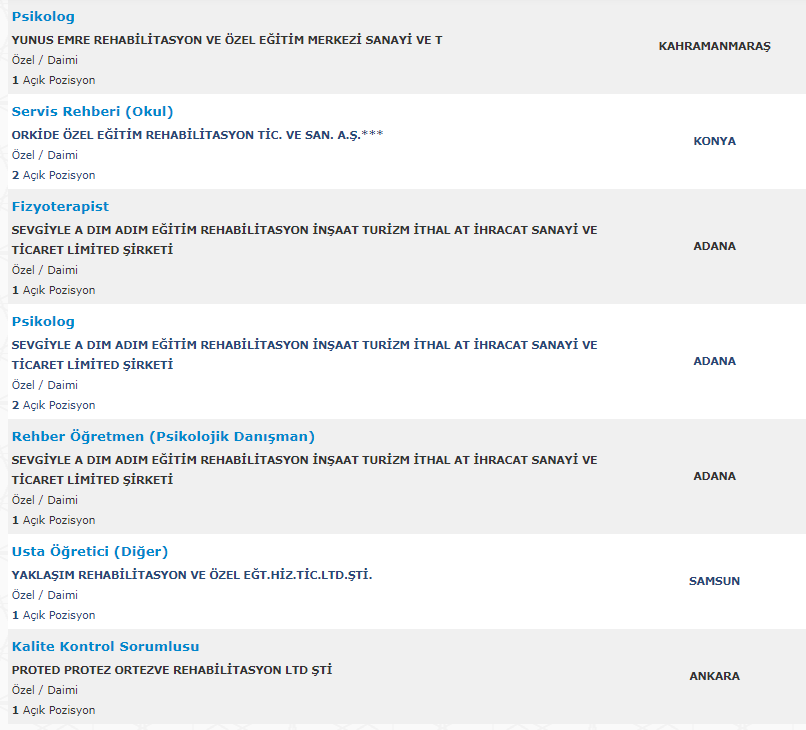The width and height of the screenshot is (806, 730).
Task: Click the ANKARA location text
Action: tap(714, 676)
